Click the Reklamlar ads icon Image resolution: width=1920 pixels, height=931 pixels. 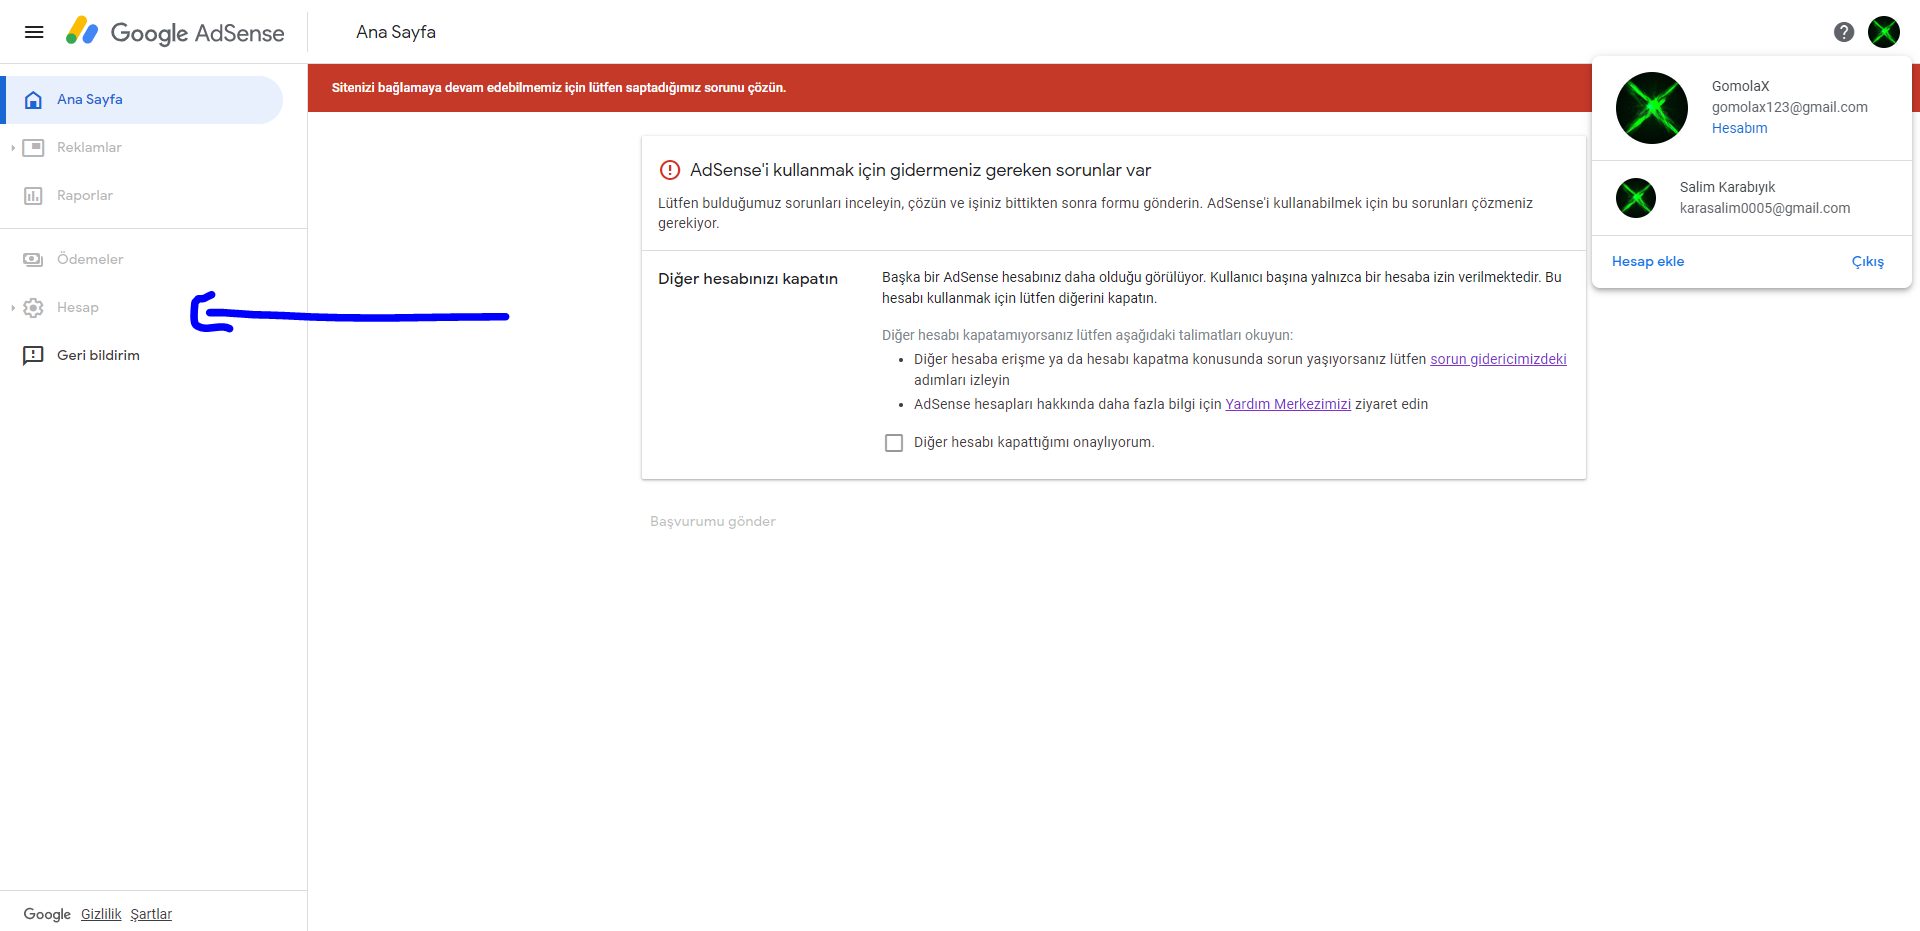point(33,148)
